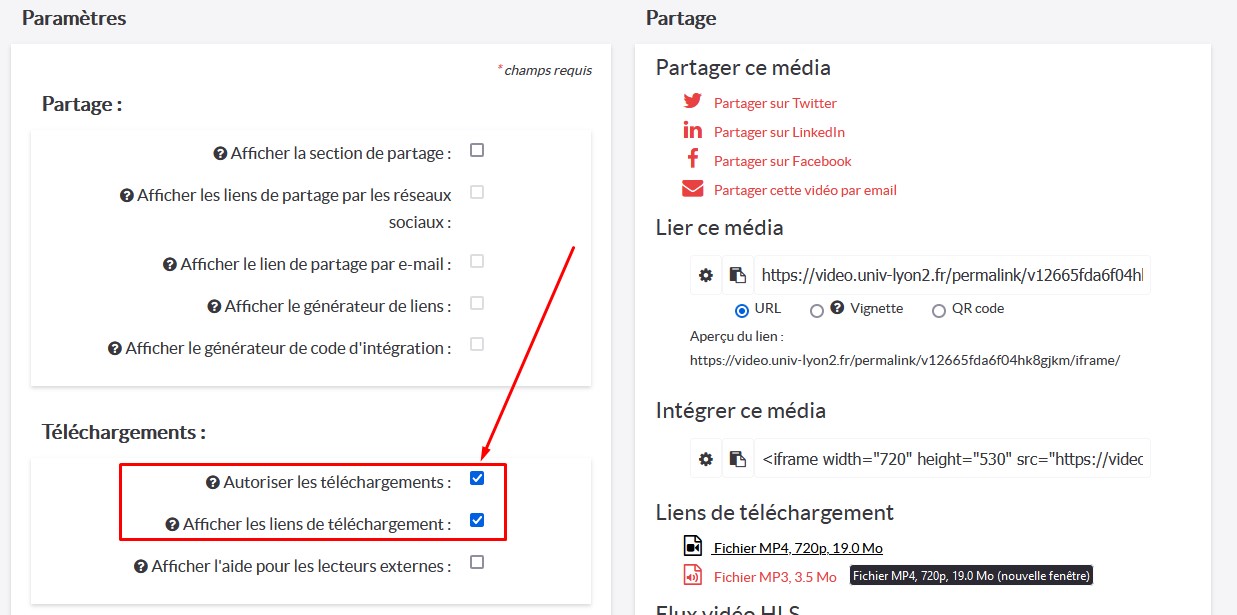Viewport: 1237px width, 615px height.
Task: Click the champs requis note
Action: 545,70
